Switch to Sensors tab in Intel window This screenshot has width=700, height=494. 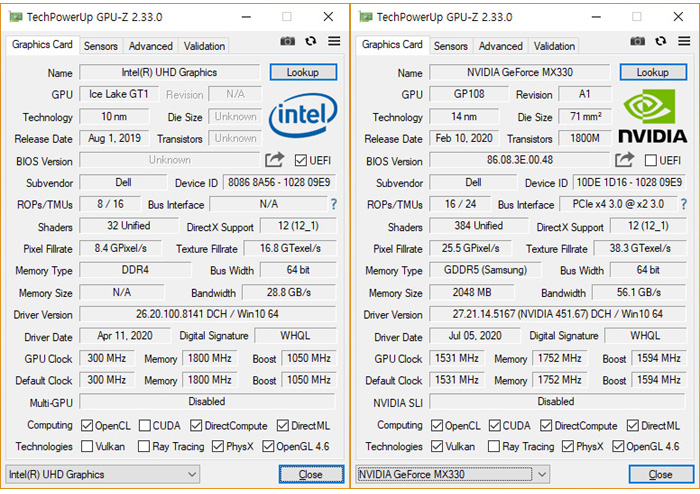pyautogui.click(x=100, y=46)
